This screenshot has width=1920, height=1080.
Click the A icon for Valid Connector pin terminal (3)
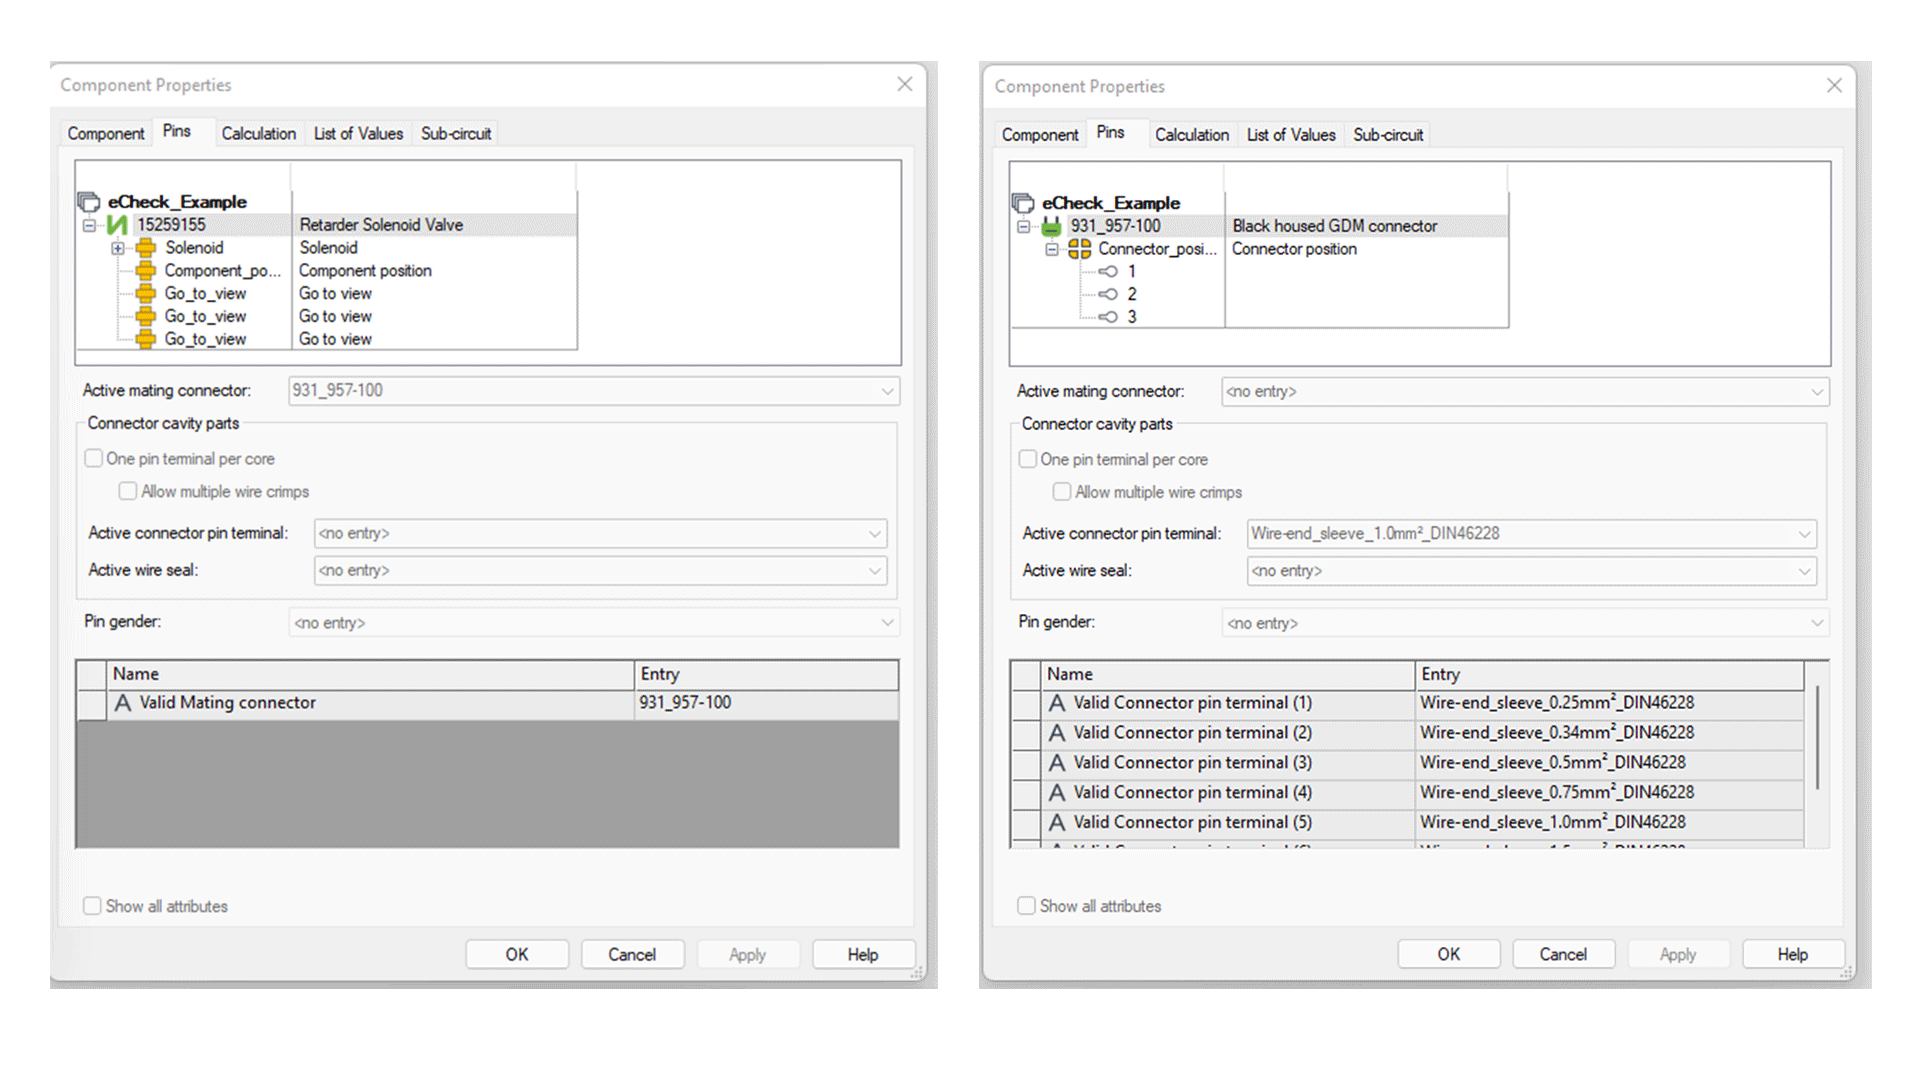(1056, 762)
